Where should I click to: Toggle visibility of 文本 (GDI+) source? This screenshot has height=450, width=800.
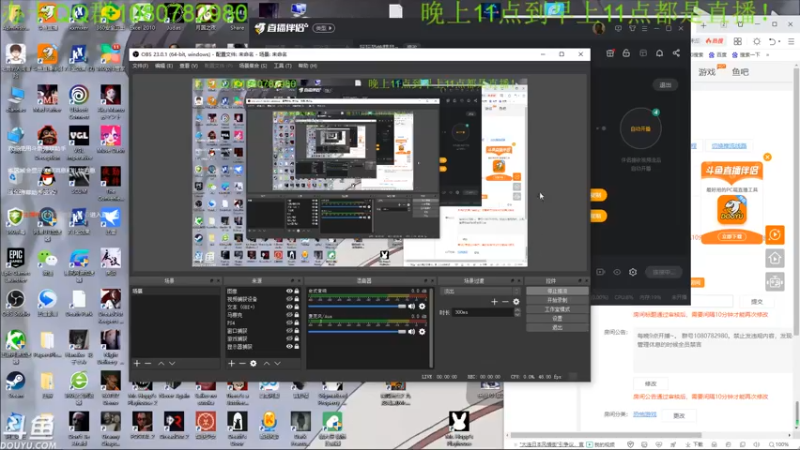(289, 307)
